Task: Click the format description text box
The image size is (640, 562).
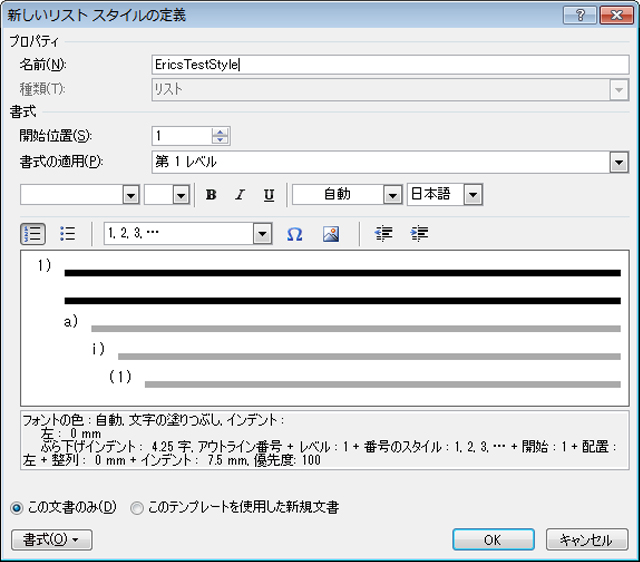Action: [324, 441]
